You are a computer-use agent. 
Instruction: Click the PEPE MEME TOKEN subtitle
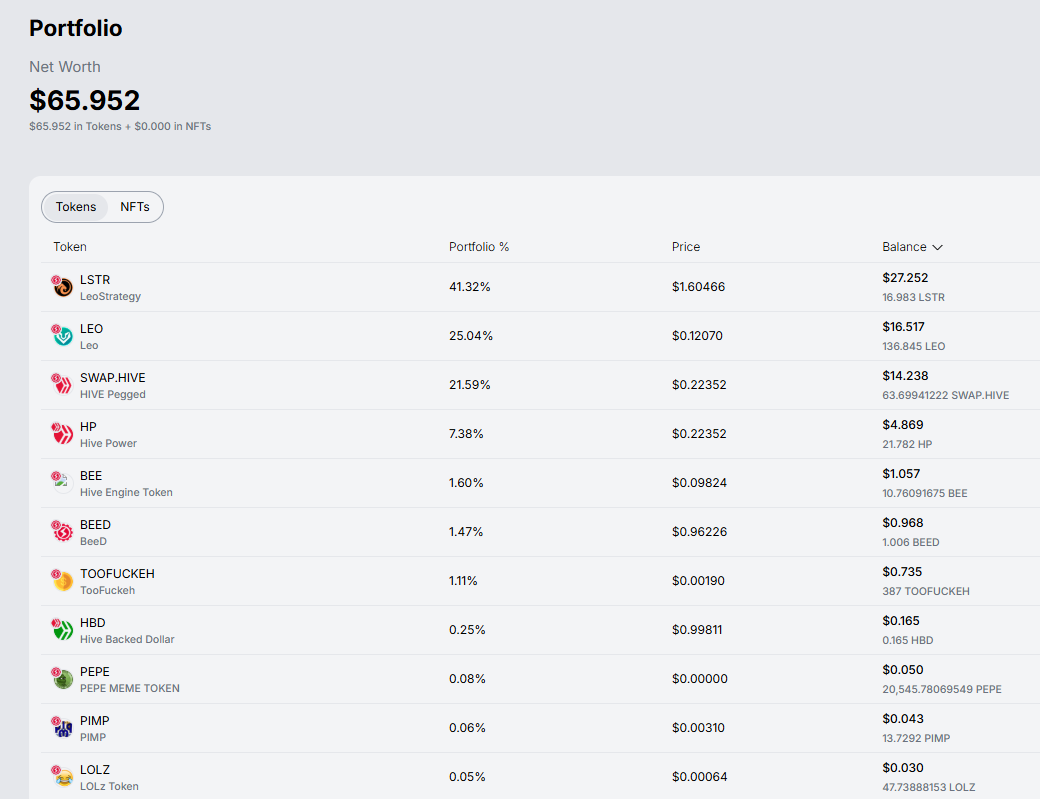pyautogui.click(x=130, y=689)
